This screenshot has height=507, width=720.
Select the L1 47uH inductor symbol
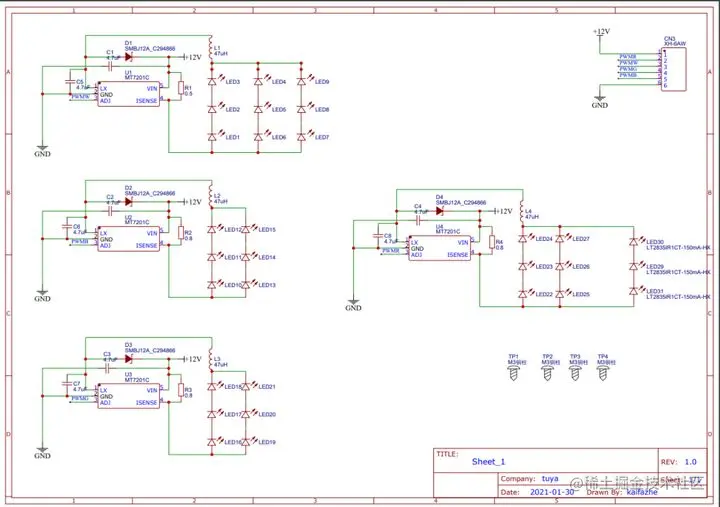point(211,49)
